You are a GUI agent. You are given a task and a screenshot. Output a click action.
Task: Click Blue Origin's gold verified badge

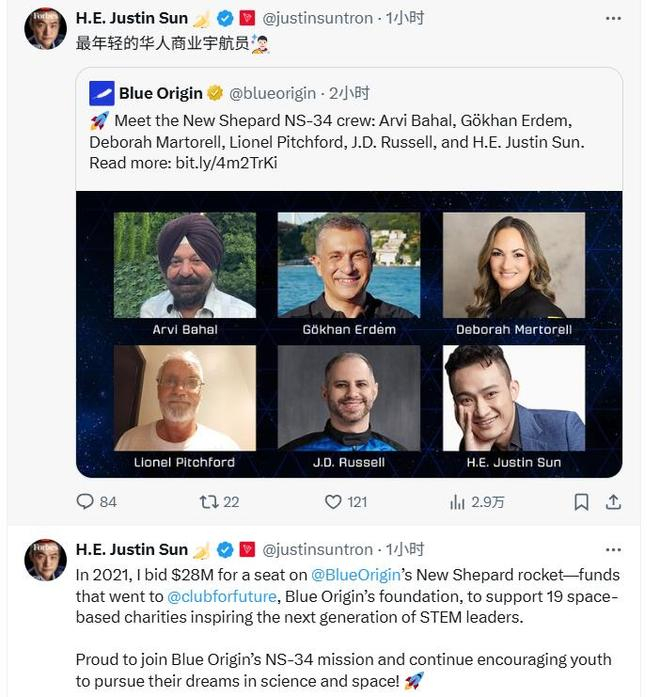pyautogui.click(x=215, y=93)
